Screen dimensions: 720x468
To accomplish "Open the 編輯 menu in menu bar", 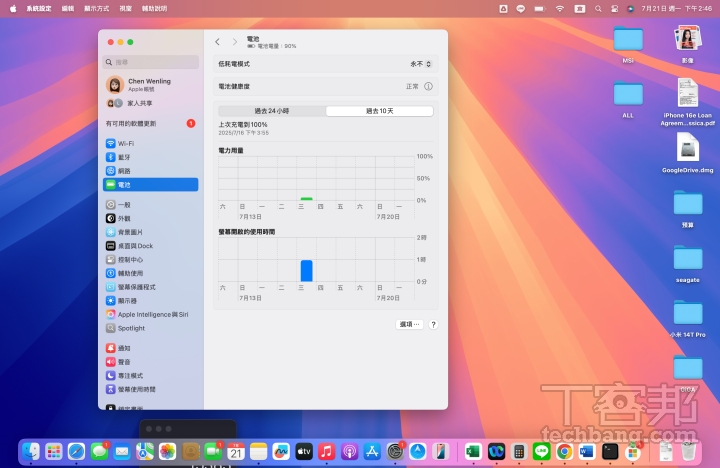I will tap(68, 8).
